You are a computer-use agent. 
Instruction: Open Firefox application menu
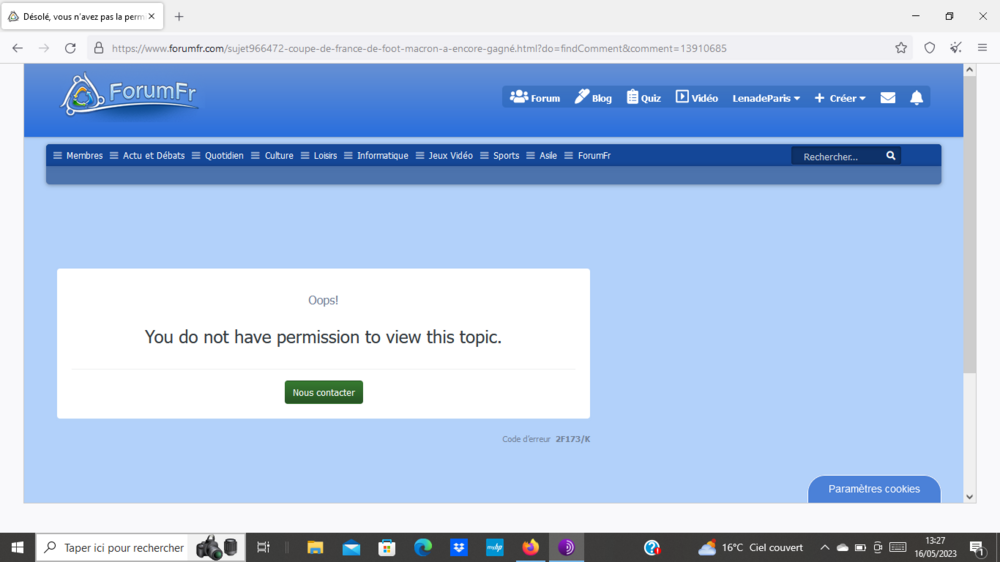[982, 48]
